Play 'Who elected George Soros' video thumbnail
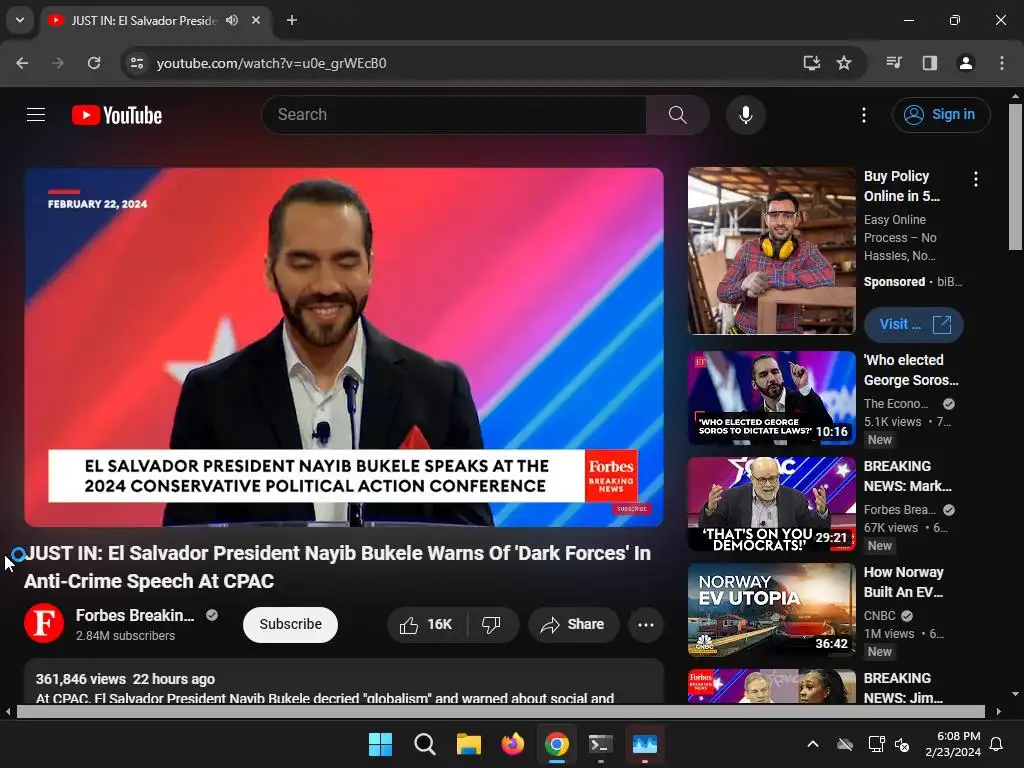The image size is (1024, 768). click(x=771, y=398)
